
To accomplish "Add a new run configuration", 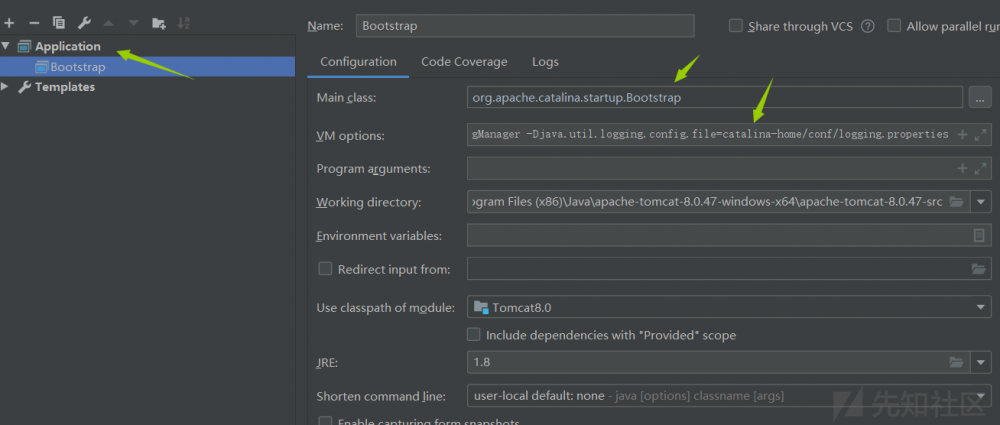I will tap(9, 22).
